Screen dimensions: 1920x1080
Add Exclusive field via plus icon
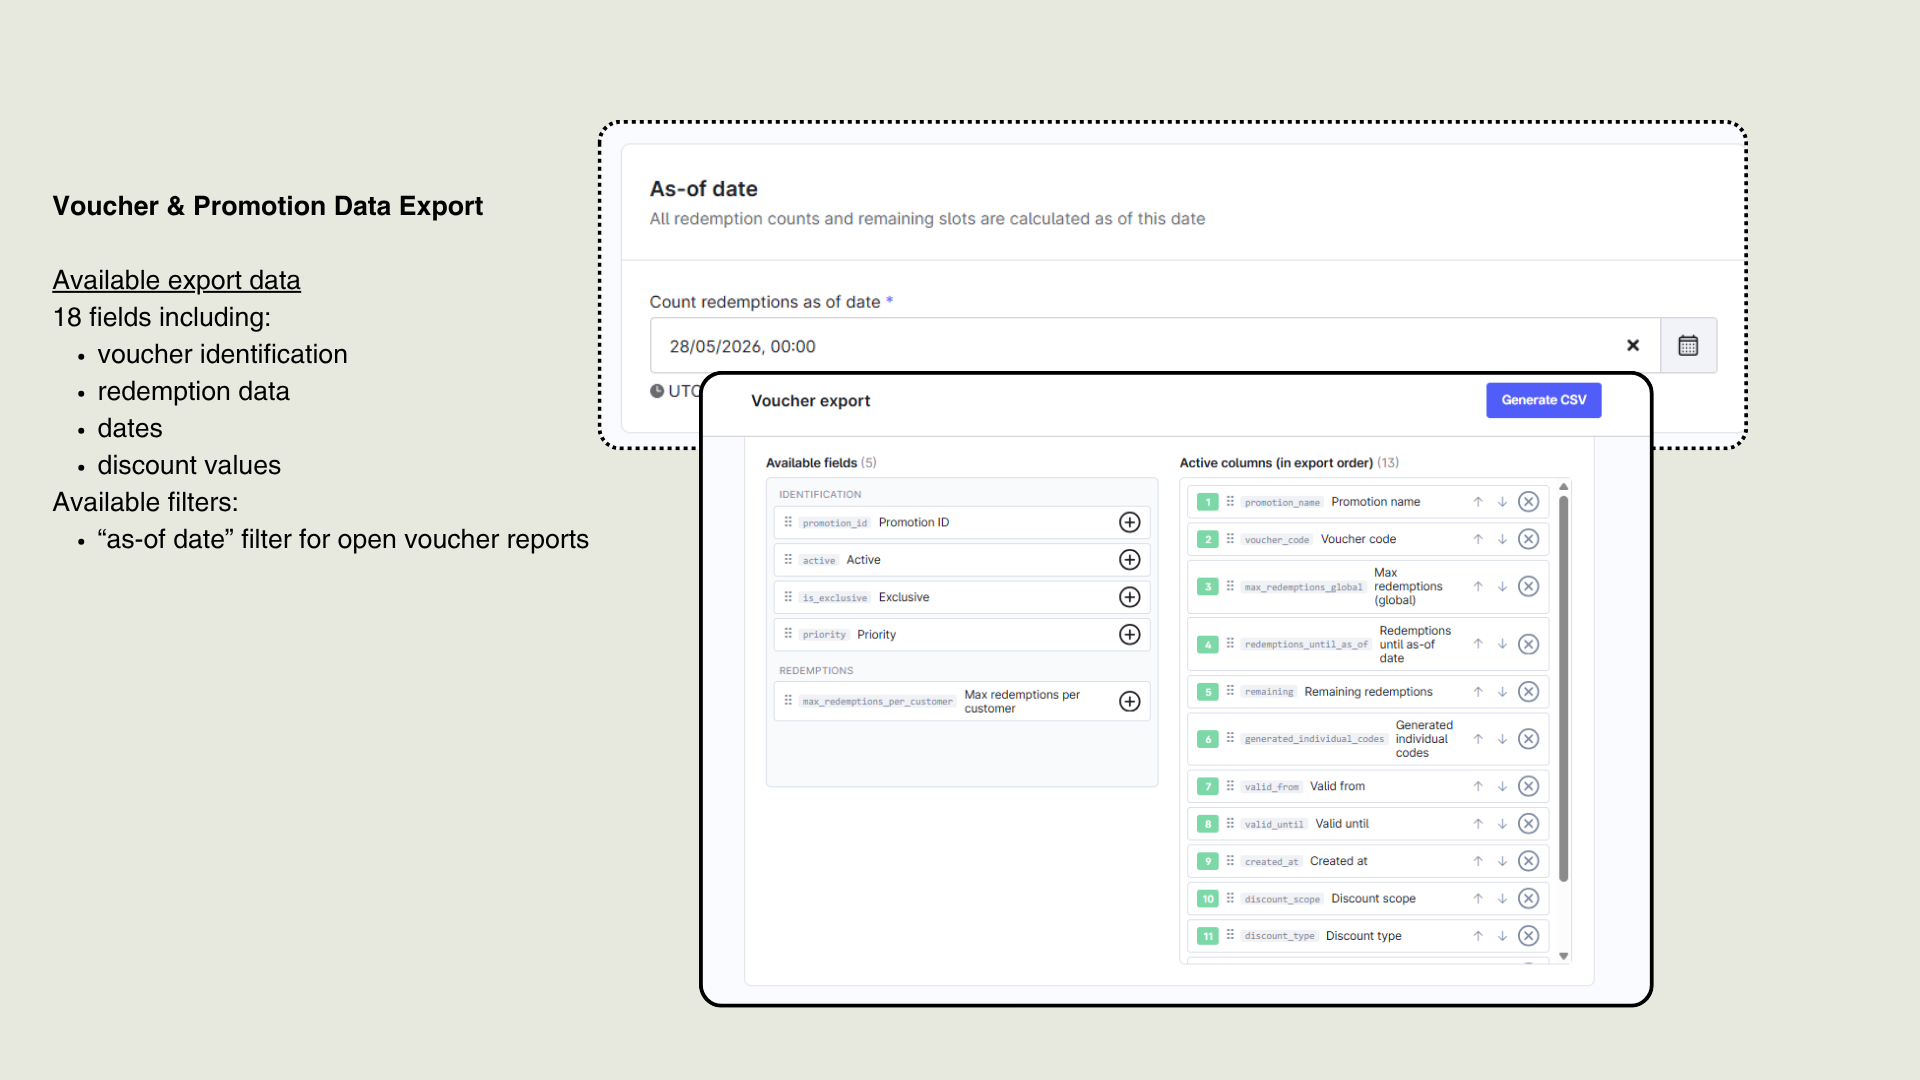1129,597
